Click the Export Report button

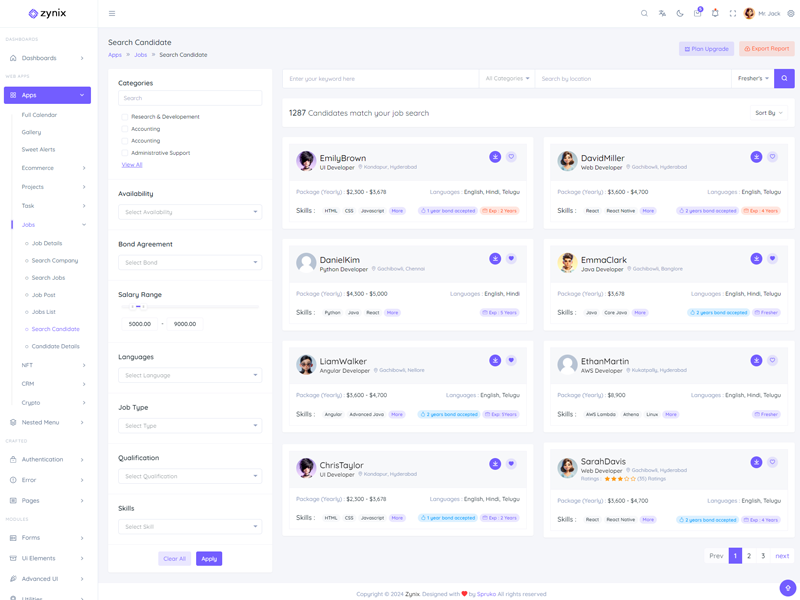(767, 48)
